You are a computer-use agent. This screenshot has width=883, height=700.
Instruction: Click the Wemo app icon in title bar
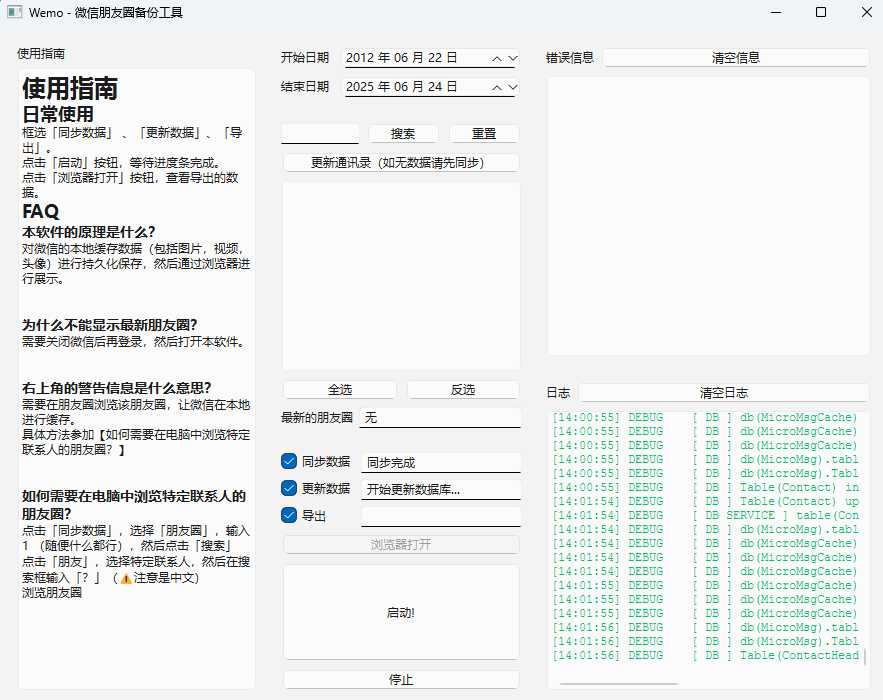pos(14,13)
